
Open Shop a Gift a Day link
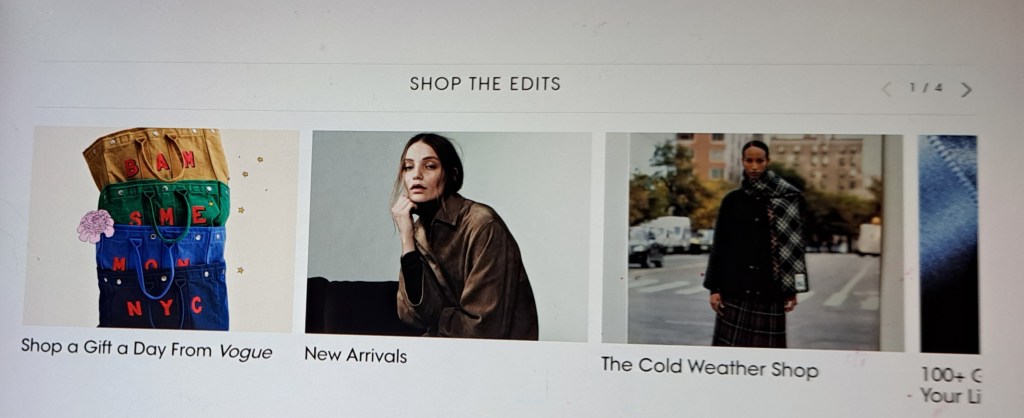[x=146, y=349]
